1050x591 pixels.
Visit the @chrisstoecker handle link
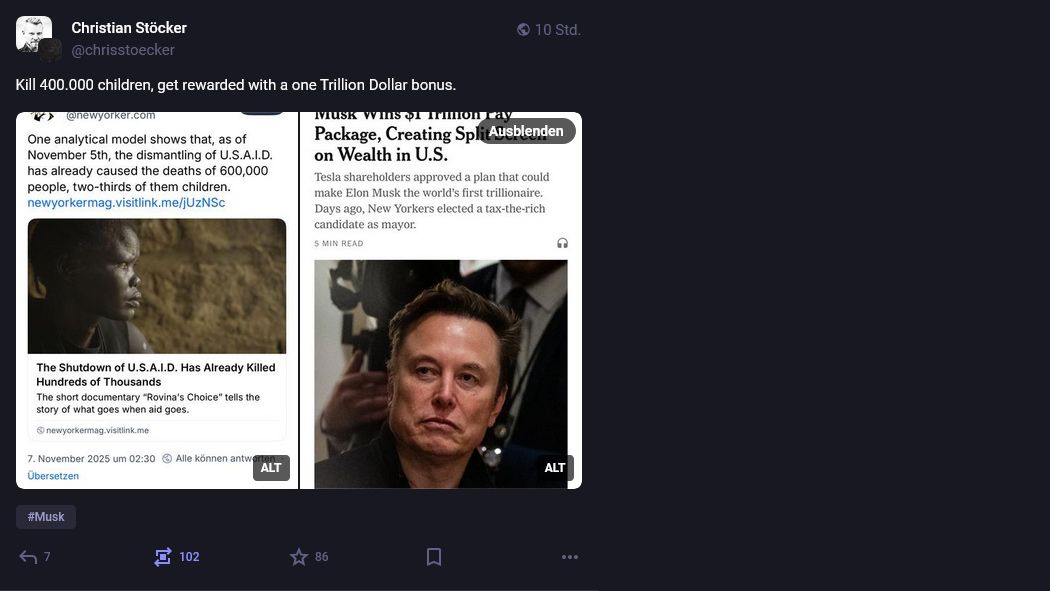point(123,50)
